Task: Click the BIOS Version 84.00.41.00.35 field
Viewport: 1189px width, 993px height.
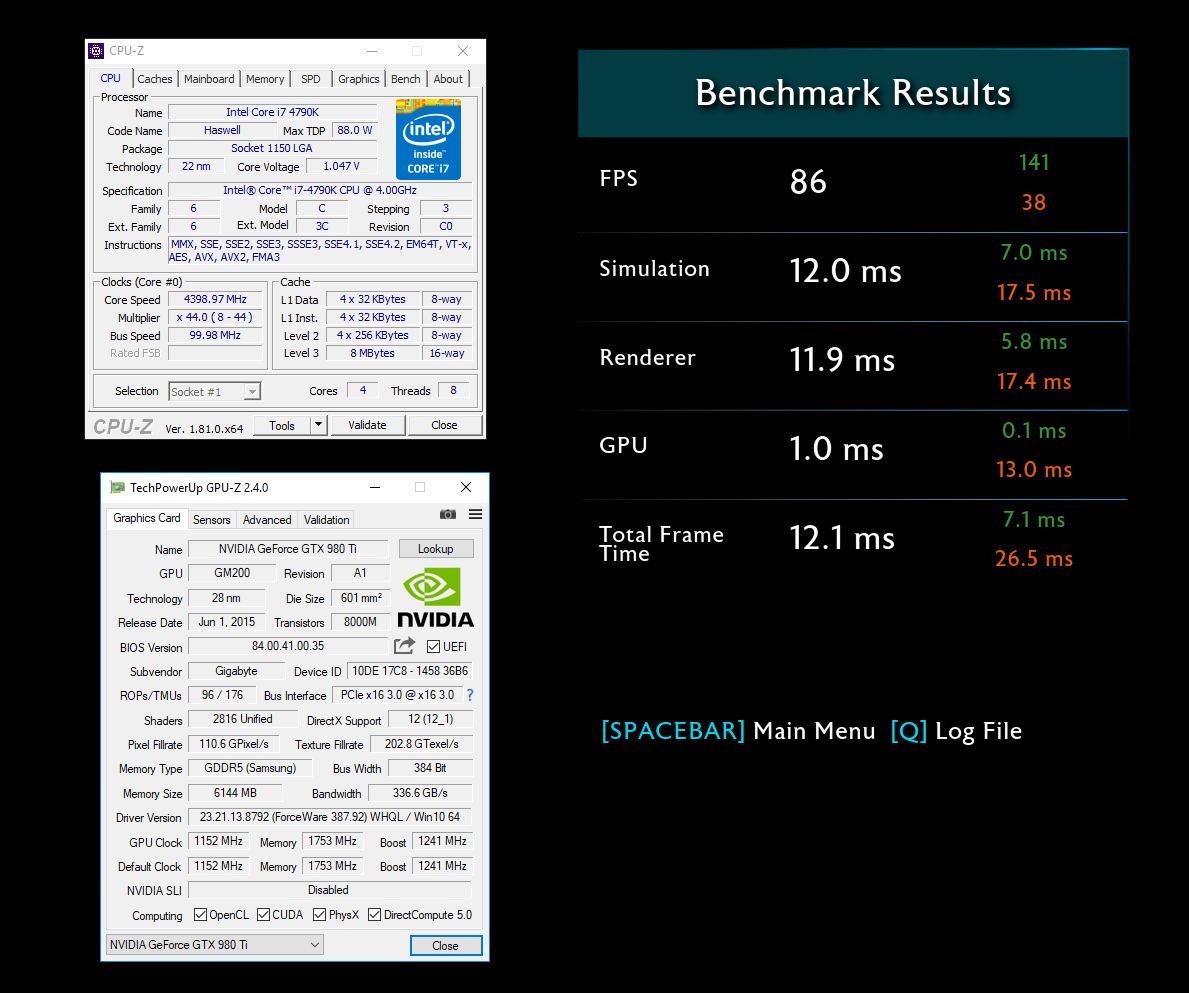Action: pyautogui.click(x=288, y=646)
